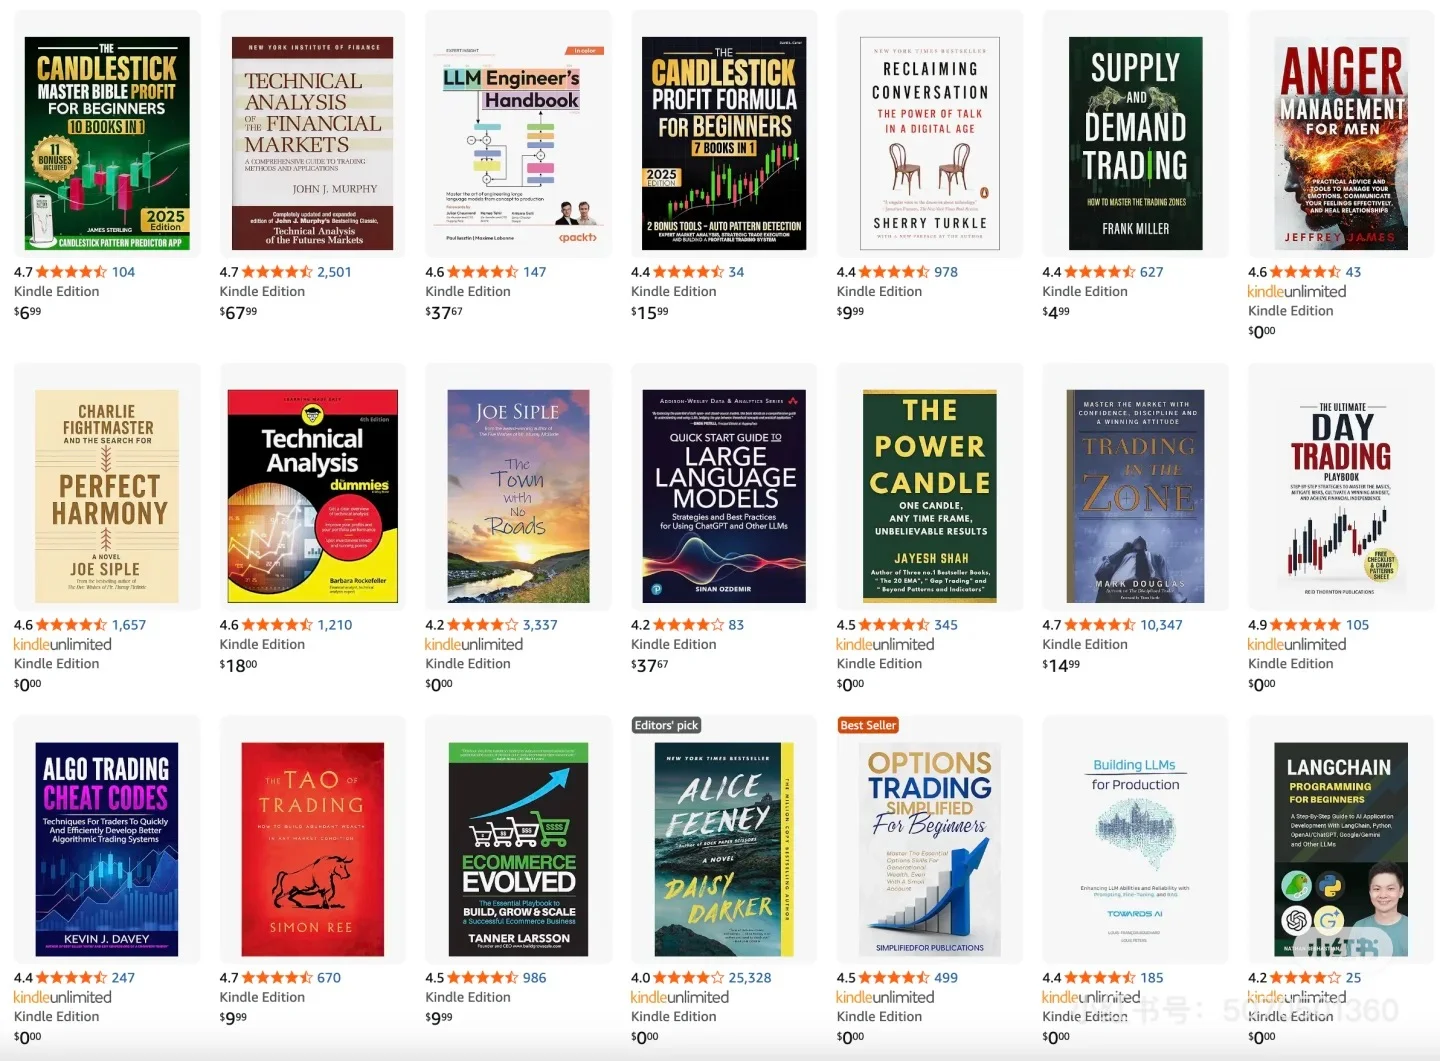Click the Tao of Trading book cover
The height and width of the screenshot is (1061, 1440).
click(312, 849)
